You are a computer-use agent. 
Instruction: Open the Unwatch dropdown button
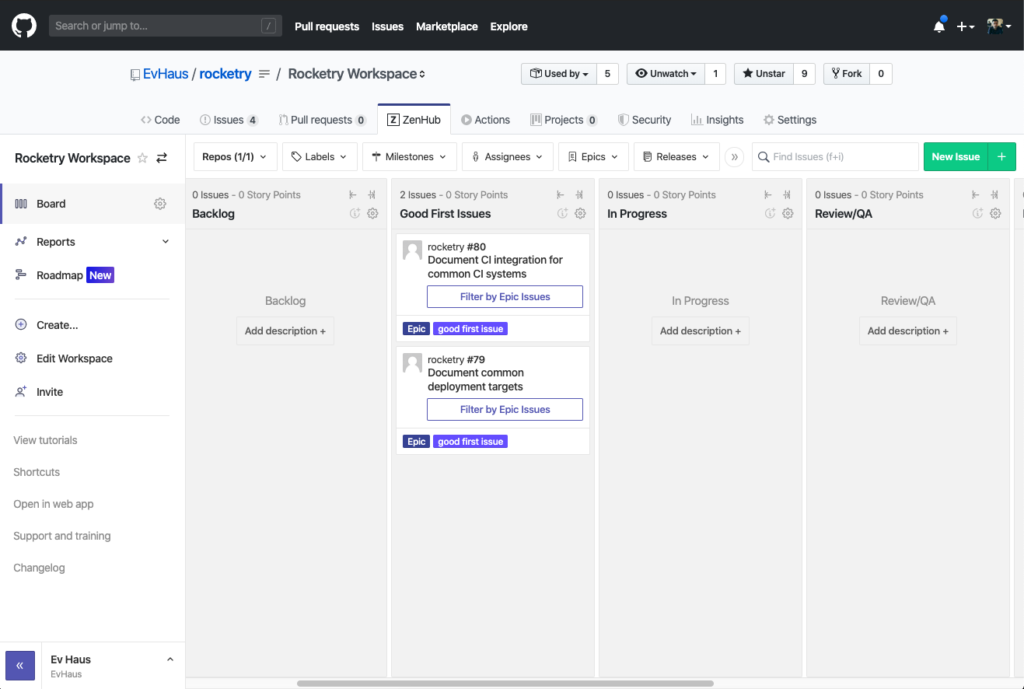(665, 74)
